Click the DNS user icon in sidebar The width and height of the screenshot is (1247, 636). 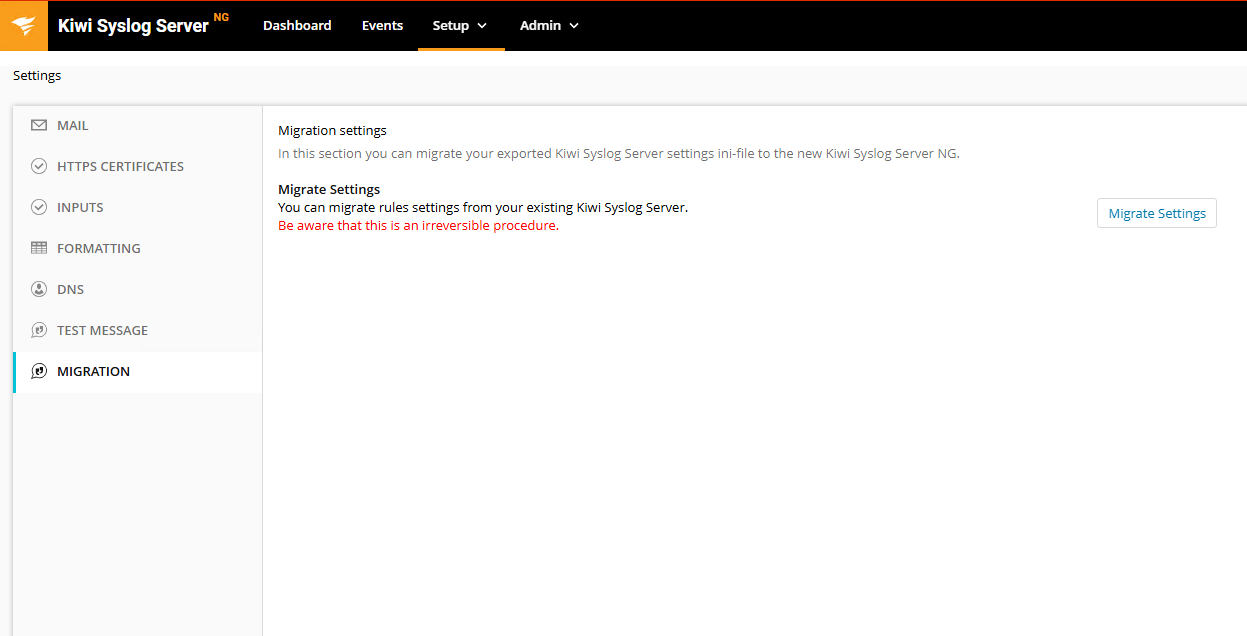click(x=39, y=288)
